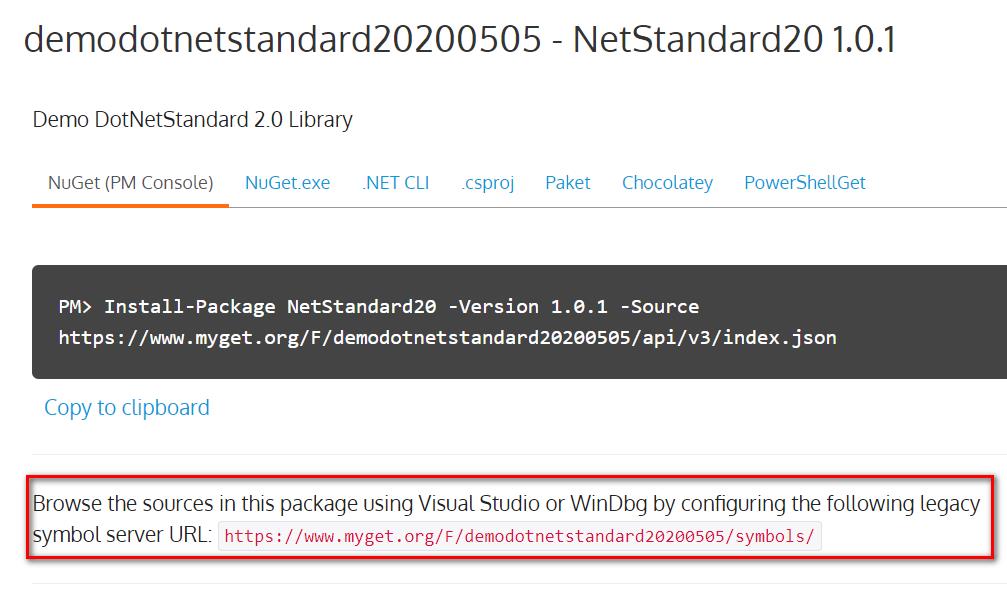Click the Copy to clipboard link
This screenshot has height=595, width=1007.
click(127, 408)
